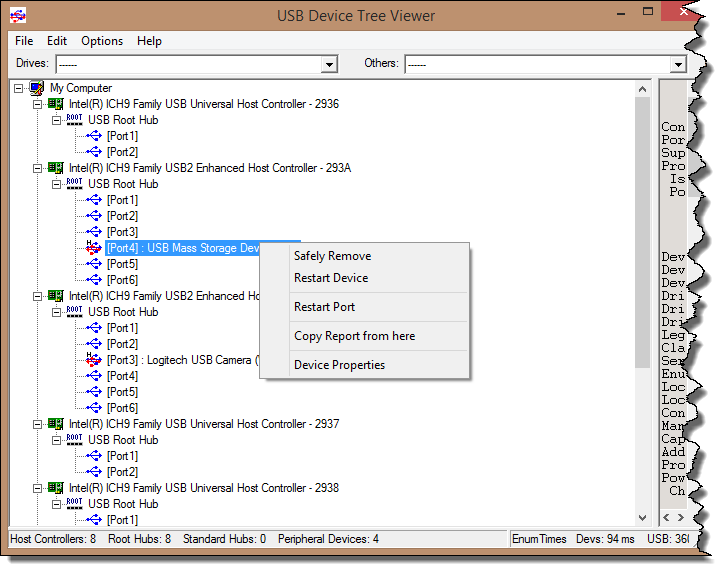The width and height of the screenshot is (728, 571).
Task: Click the USB icon of Port4 below Logitech camera
Action: coord(94,376)
